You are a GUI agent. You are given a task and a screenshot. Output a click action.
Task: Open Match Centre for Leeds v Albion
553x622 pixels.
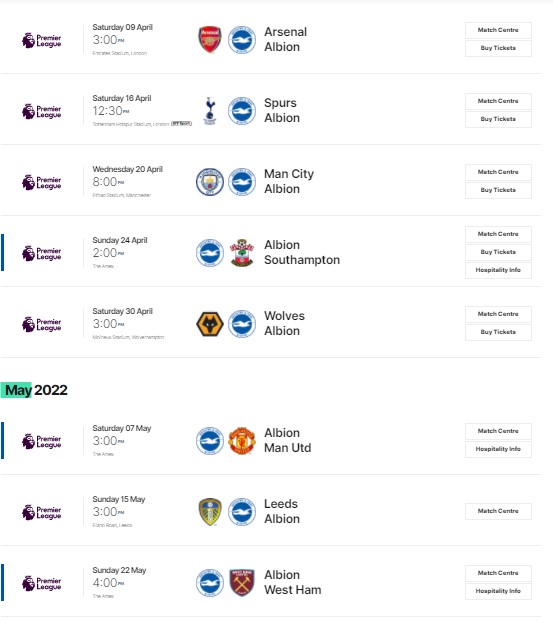coord(498,511)
